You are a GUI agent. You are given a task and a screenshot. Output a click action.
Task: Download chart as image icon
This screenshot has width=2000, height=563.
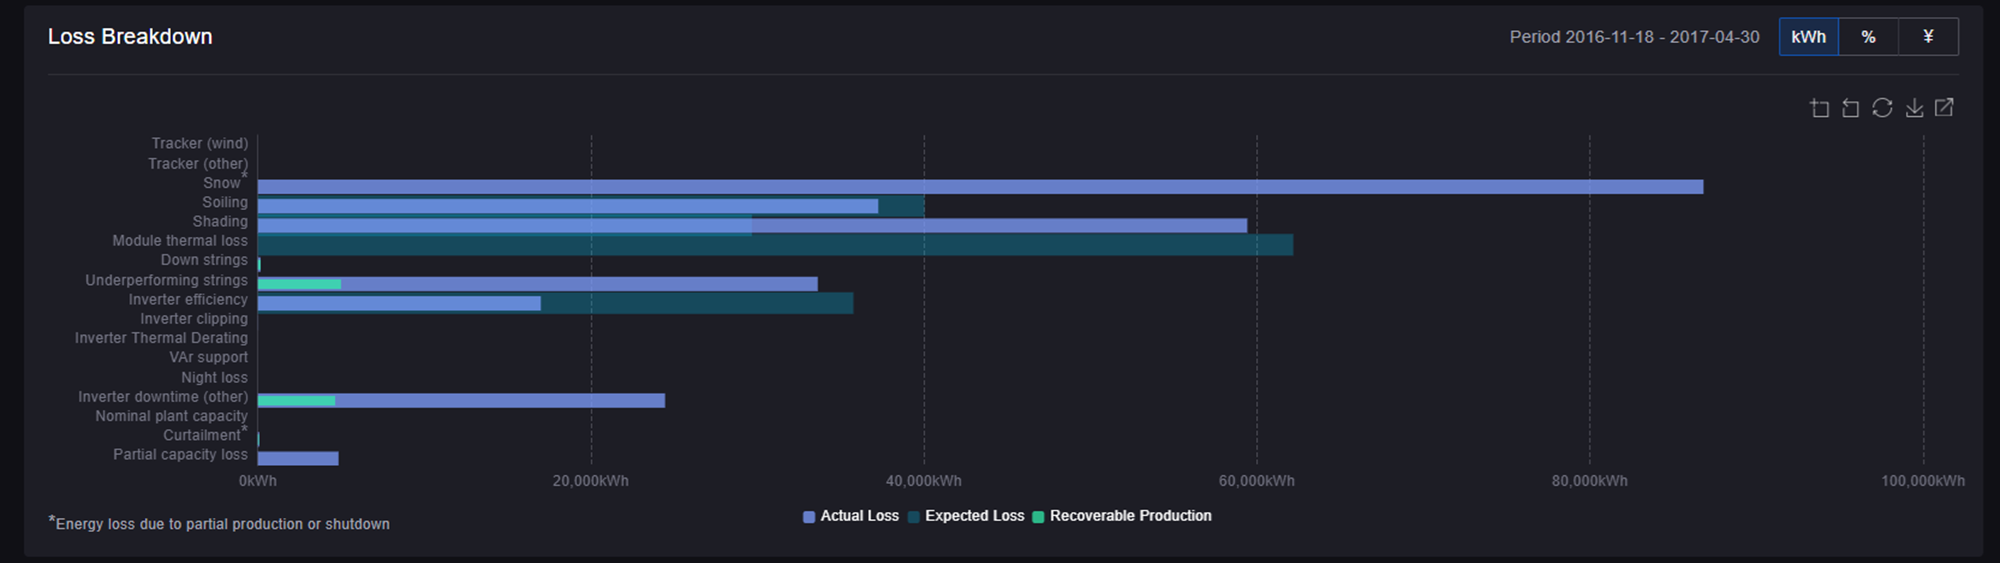[1914, 108]
